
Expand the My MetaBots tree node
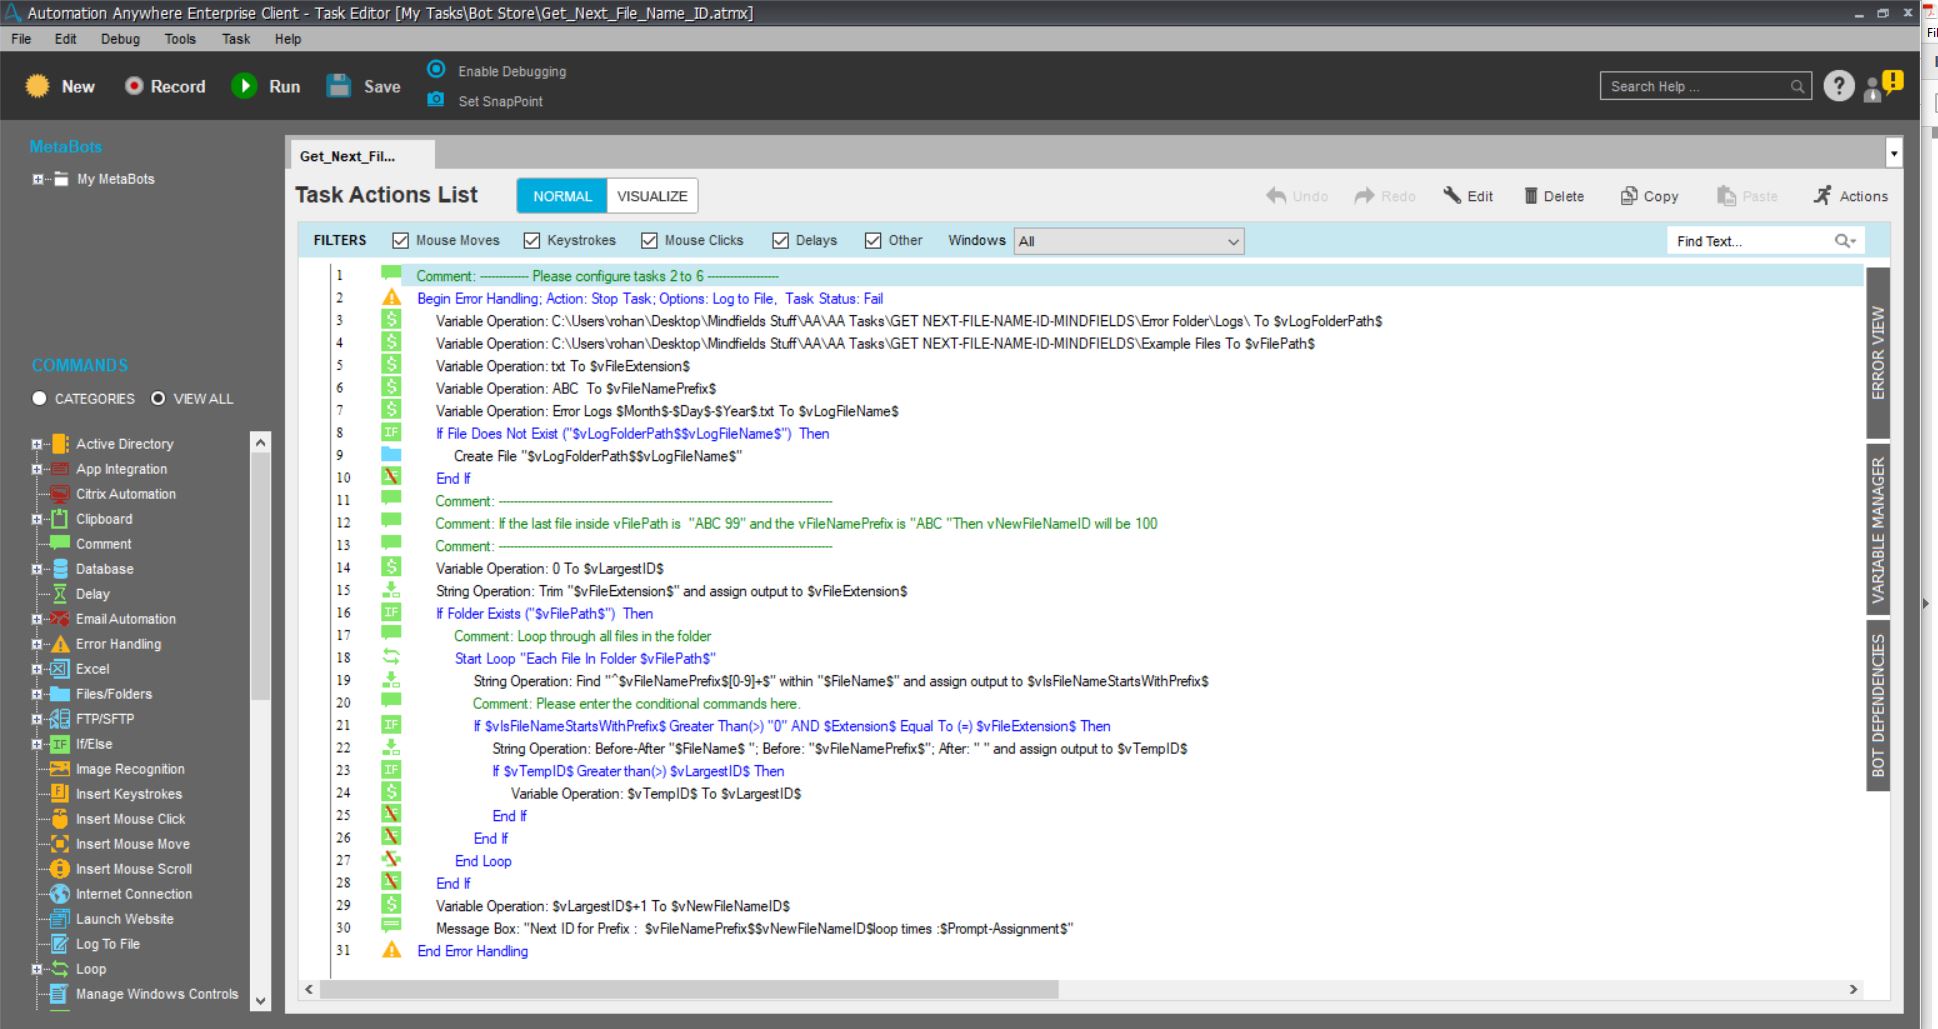point(38,180)
